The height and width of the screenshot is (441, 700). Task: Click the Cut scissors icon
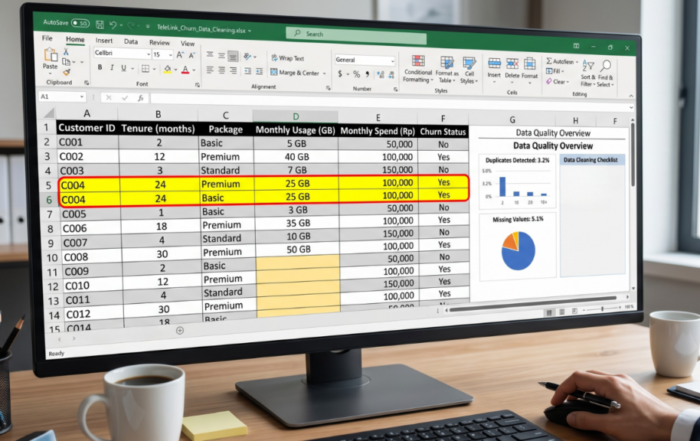click(66, 52)
